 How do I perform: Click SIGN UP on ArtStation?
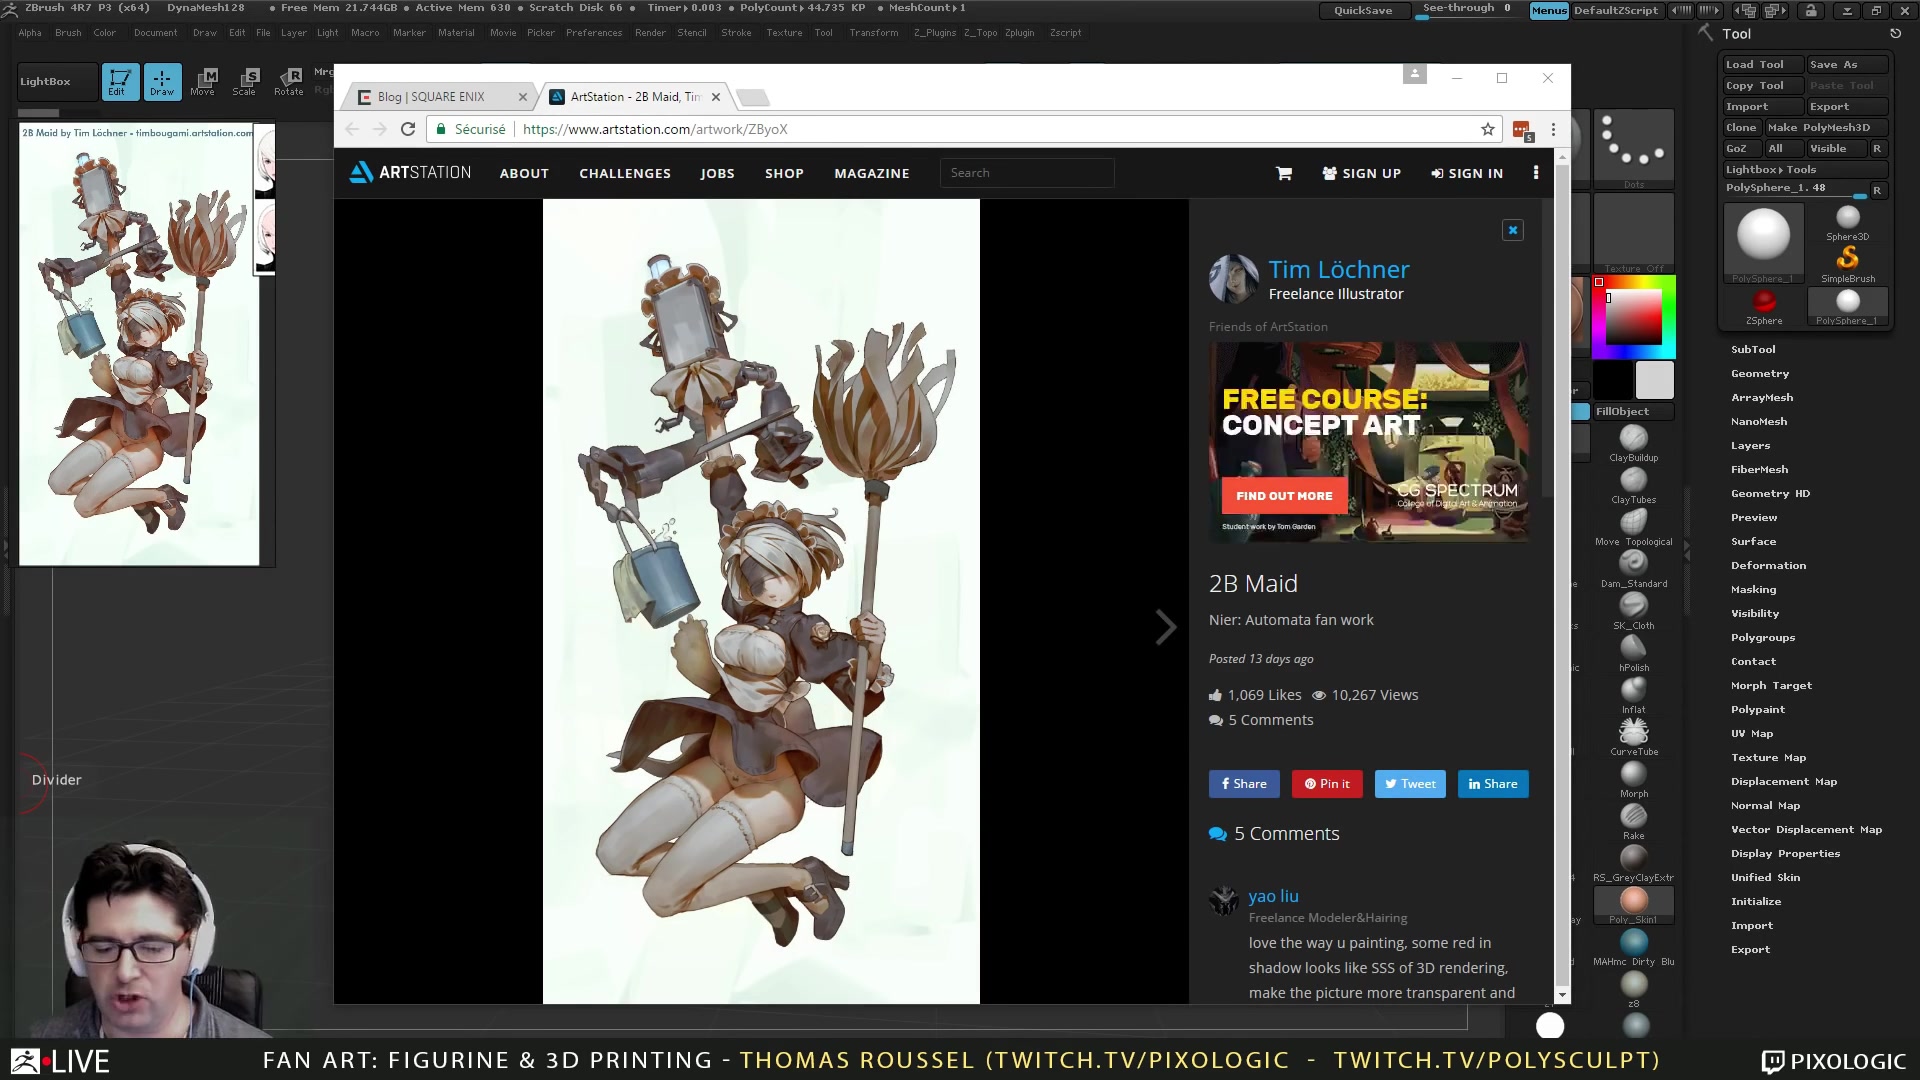[1361, 173]
